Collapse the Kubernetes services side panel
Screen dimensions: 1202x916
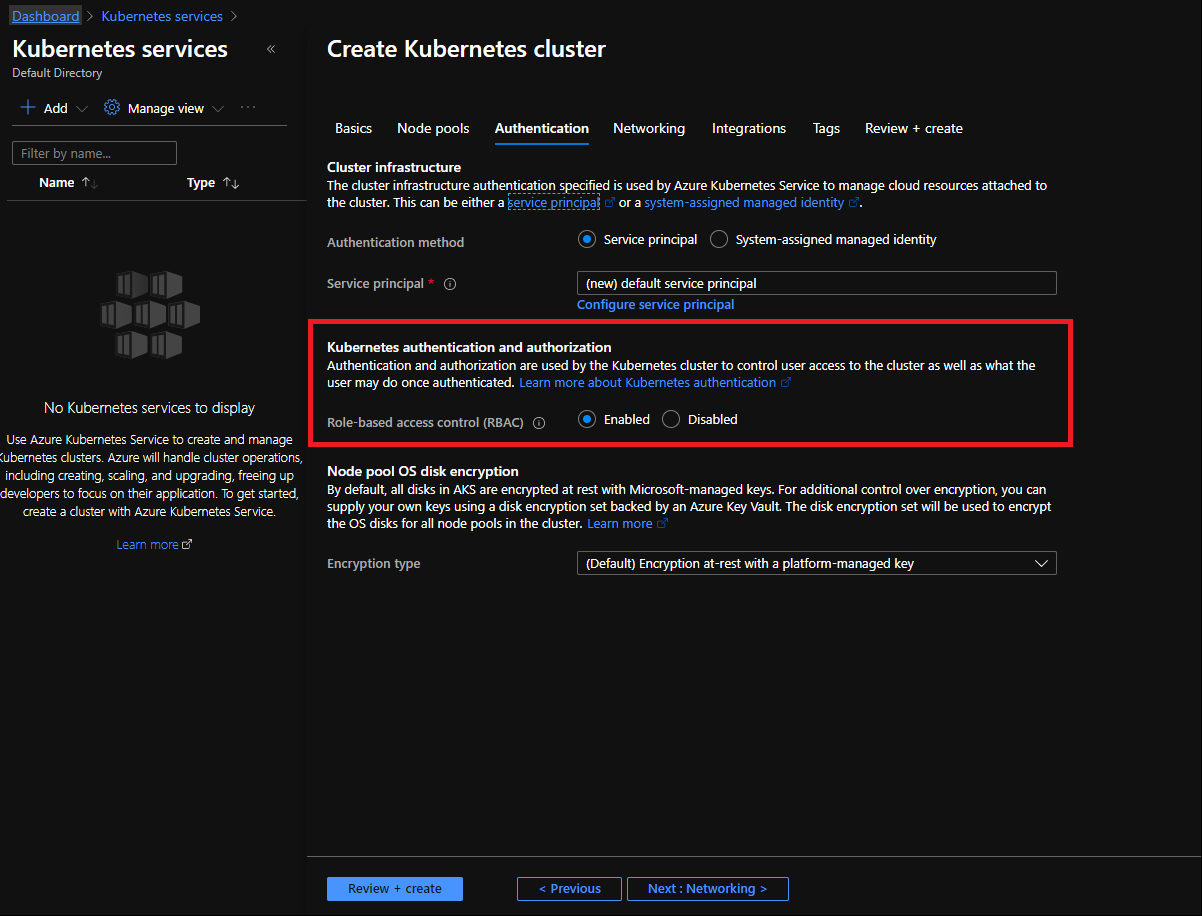coord(271,49)
